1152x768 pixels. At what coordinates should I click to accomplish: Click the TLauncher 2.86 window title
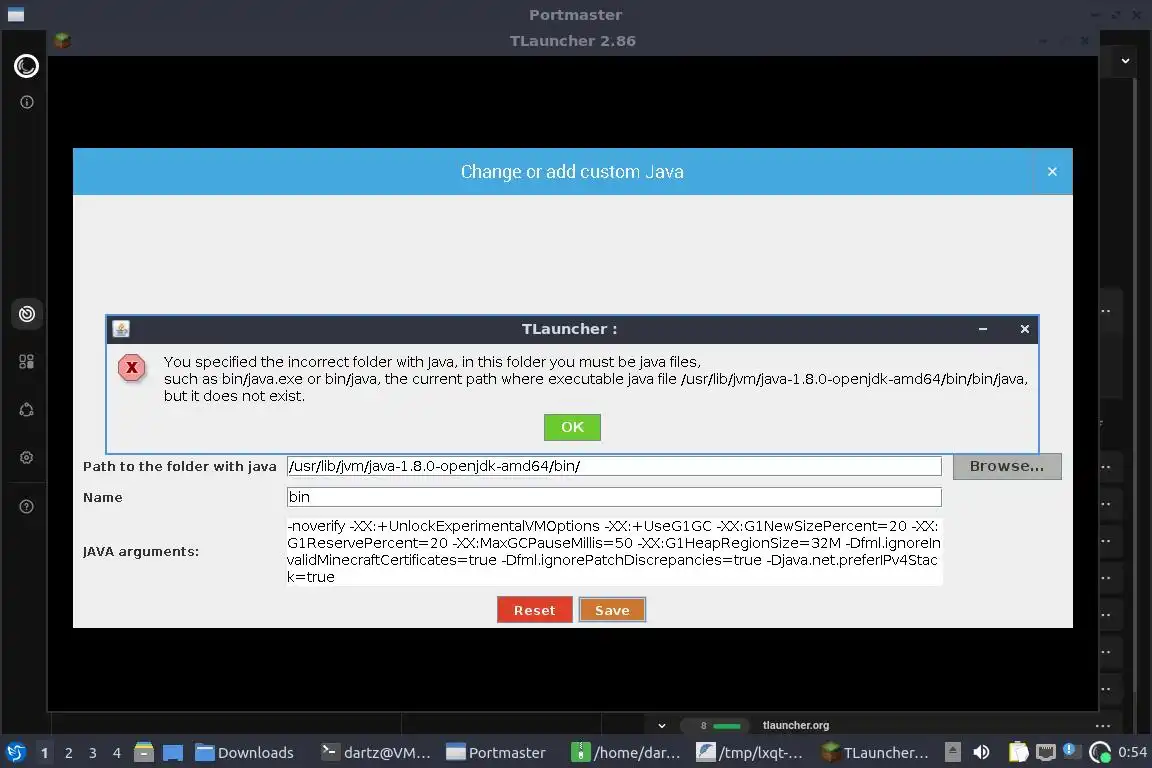point(573,40)
